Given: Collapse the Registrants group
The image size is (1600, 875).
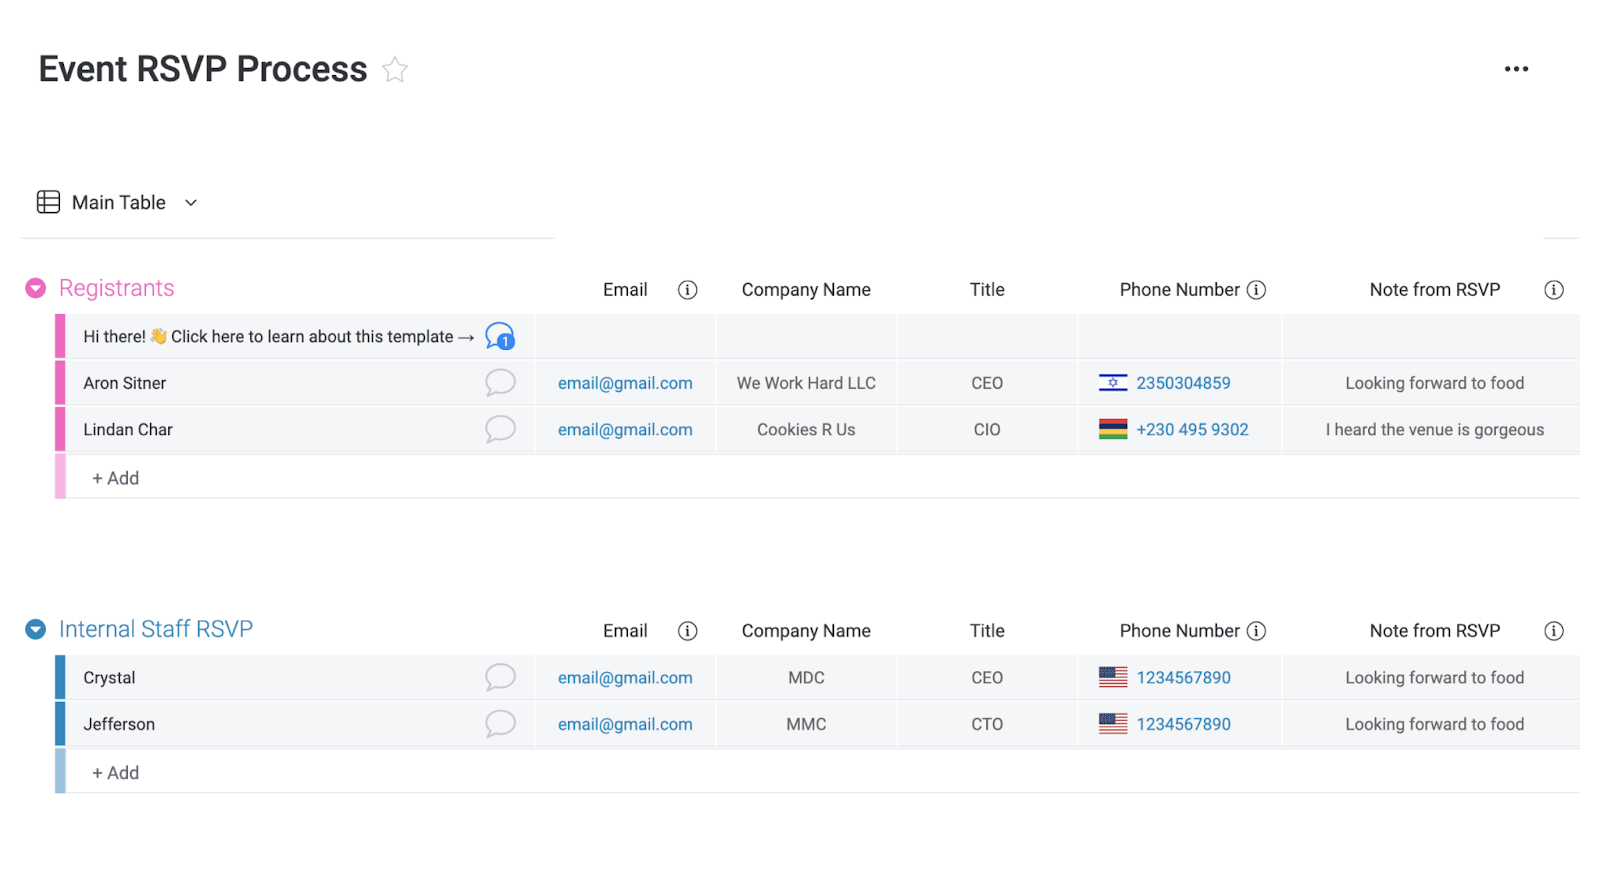Looking at the screenshot, I should pos(36,289).
